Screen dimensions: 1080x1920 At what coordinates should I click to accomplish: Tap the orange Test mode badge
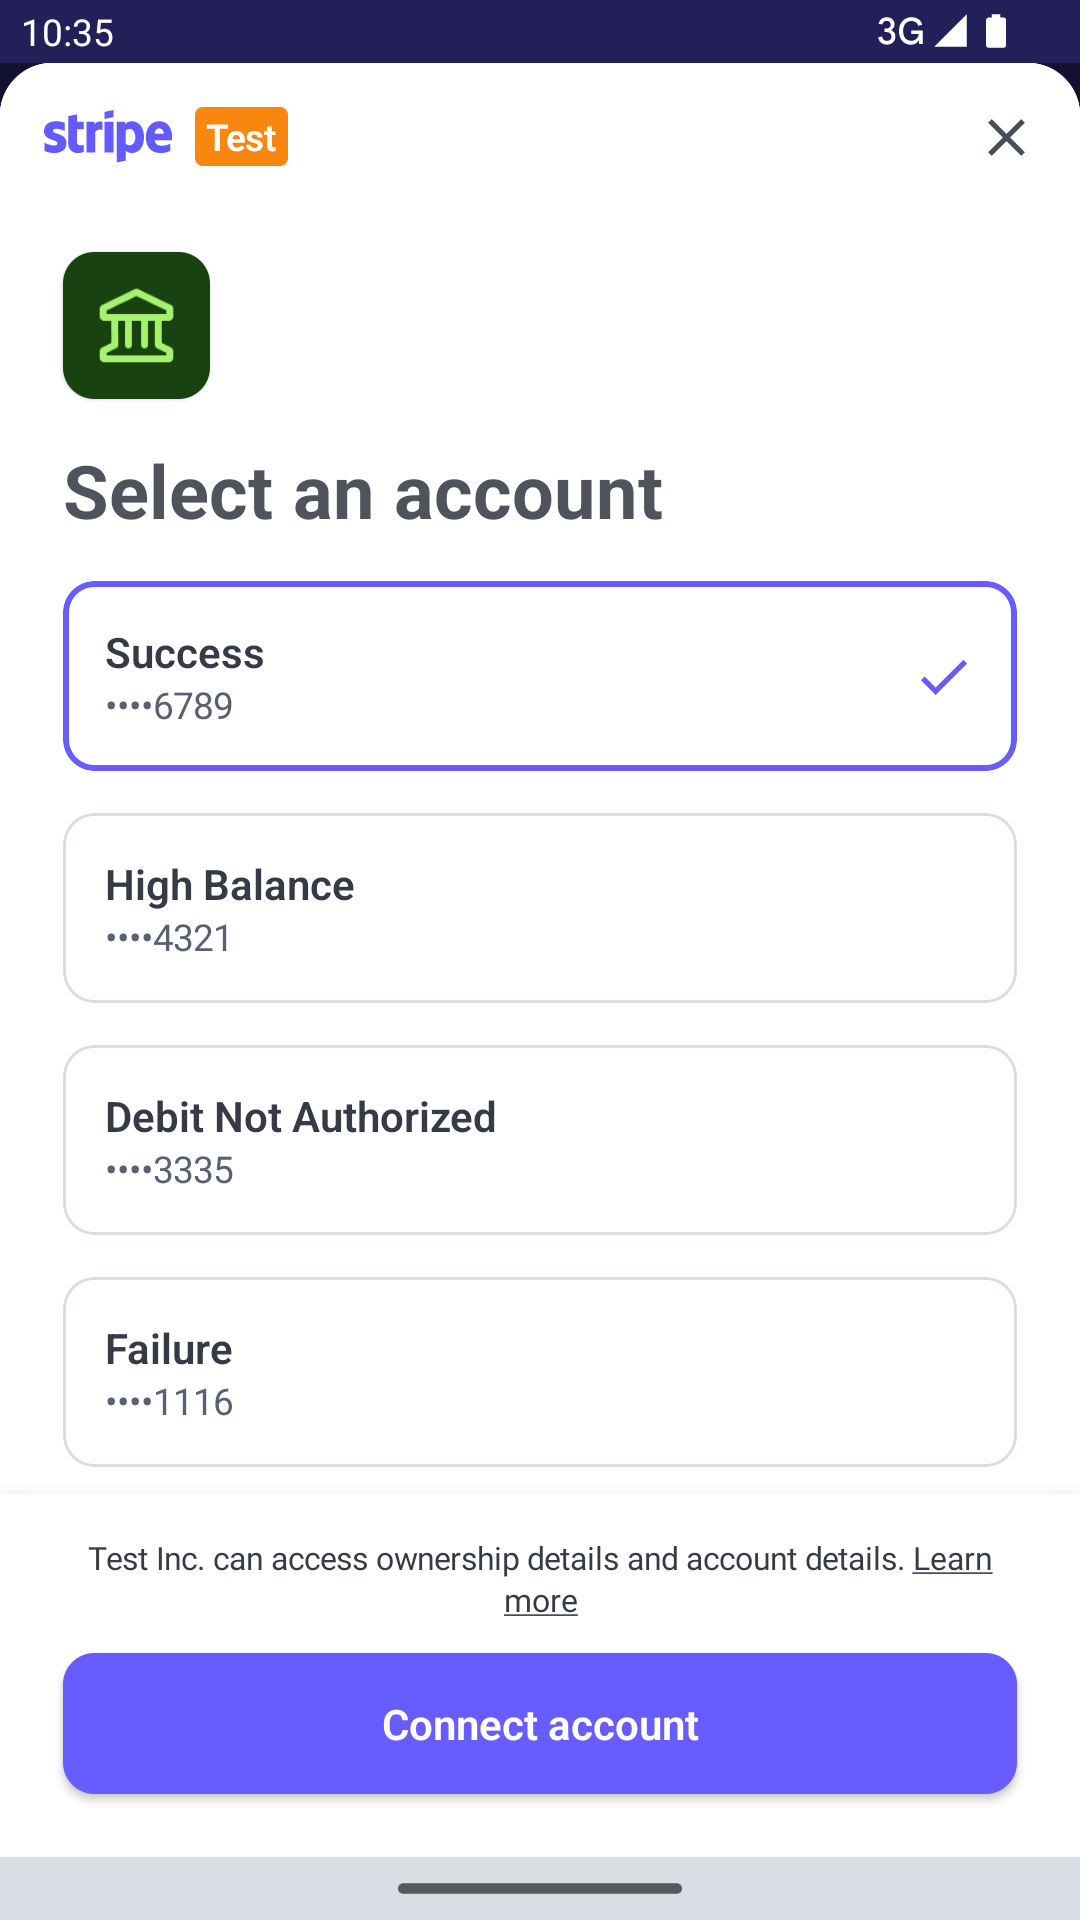point(241,137)
